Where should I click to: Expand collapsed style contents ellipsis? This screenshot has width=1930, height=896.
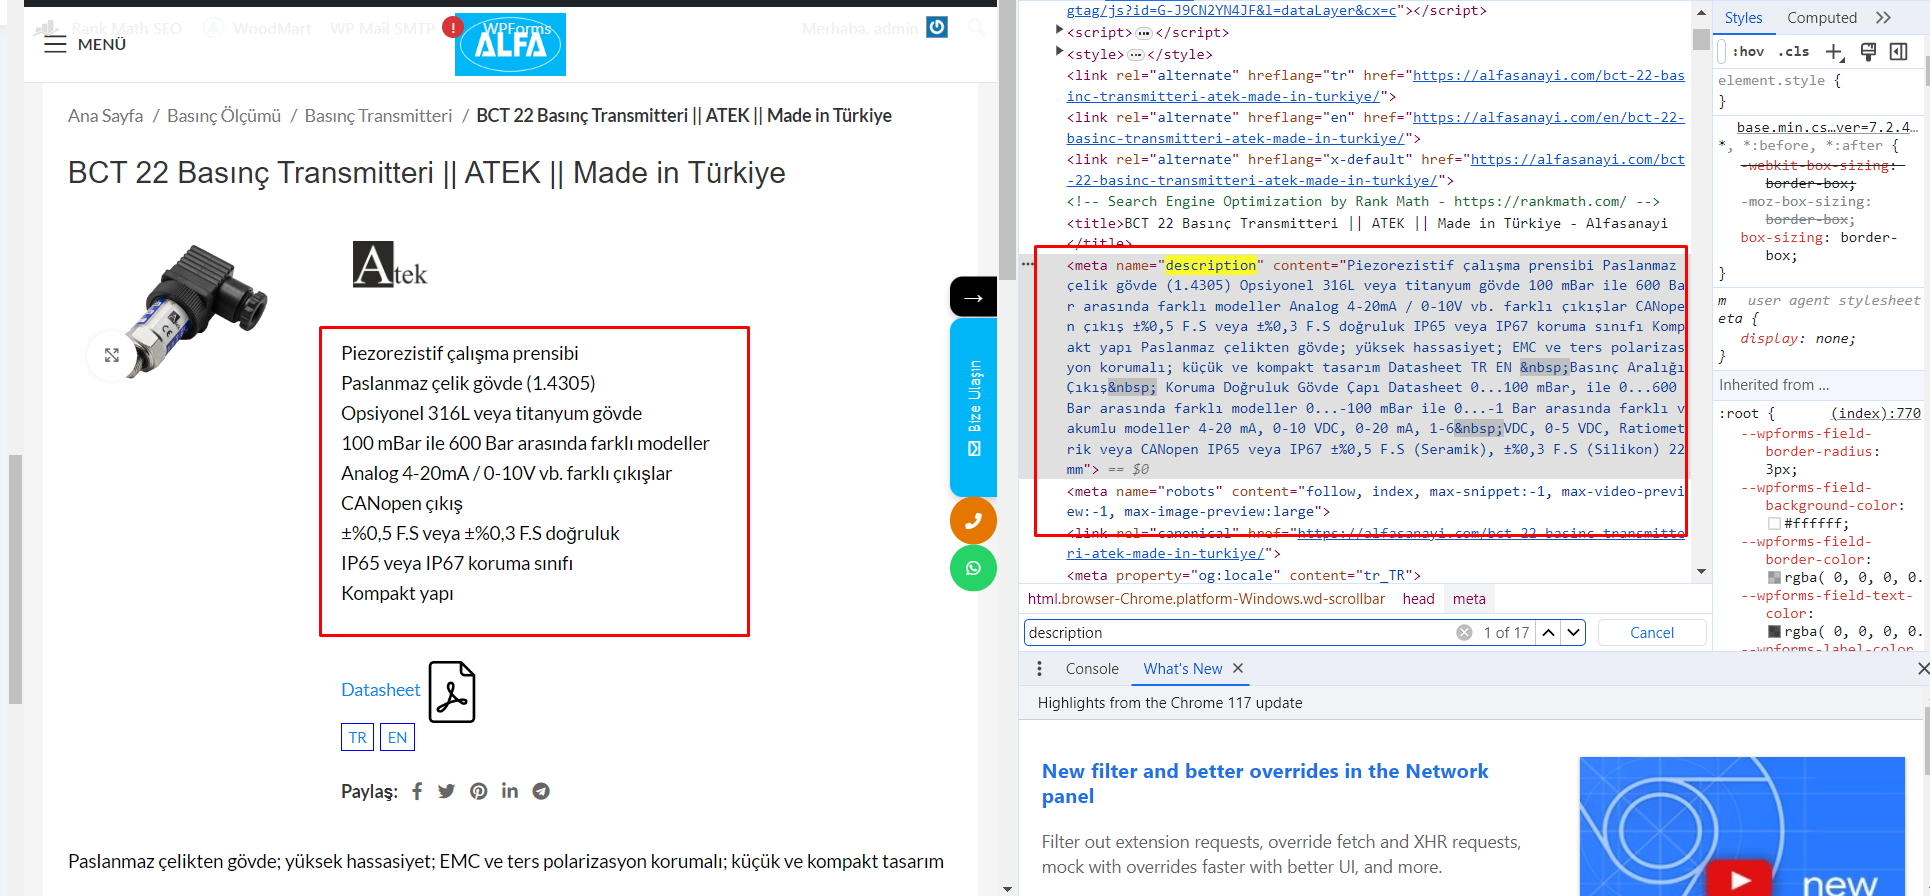point(1136,55)
